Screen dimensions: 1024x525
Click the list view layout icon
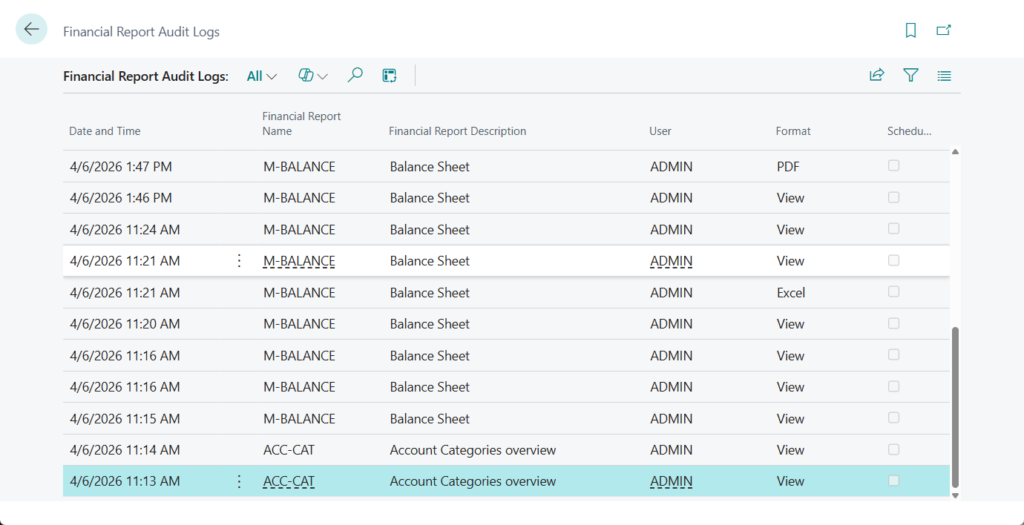[x=944, y=75]
